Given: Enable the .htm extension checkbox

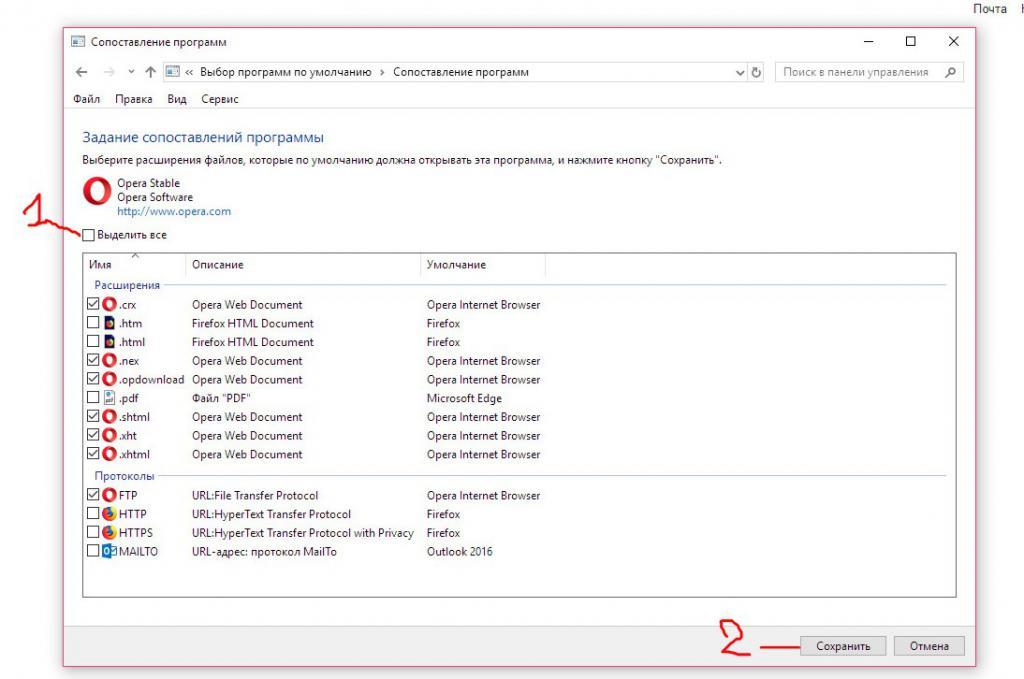Looking at the screenshot, I should point(93,323).
